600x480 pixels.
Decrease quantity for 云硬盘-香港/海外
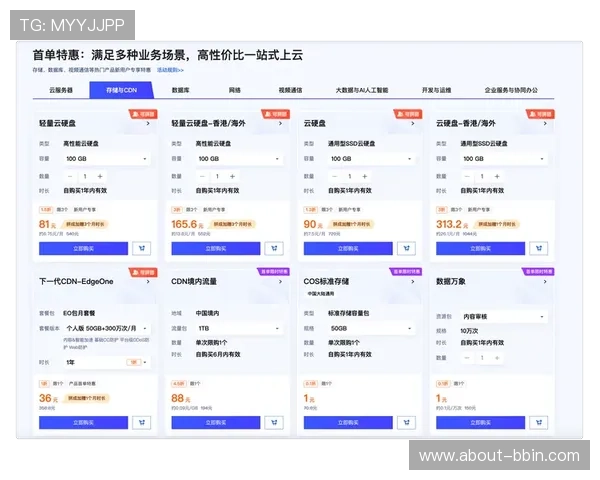[x=467, y=176]
